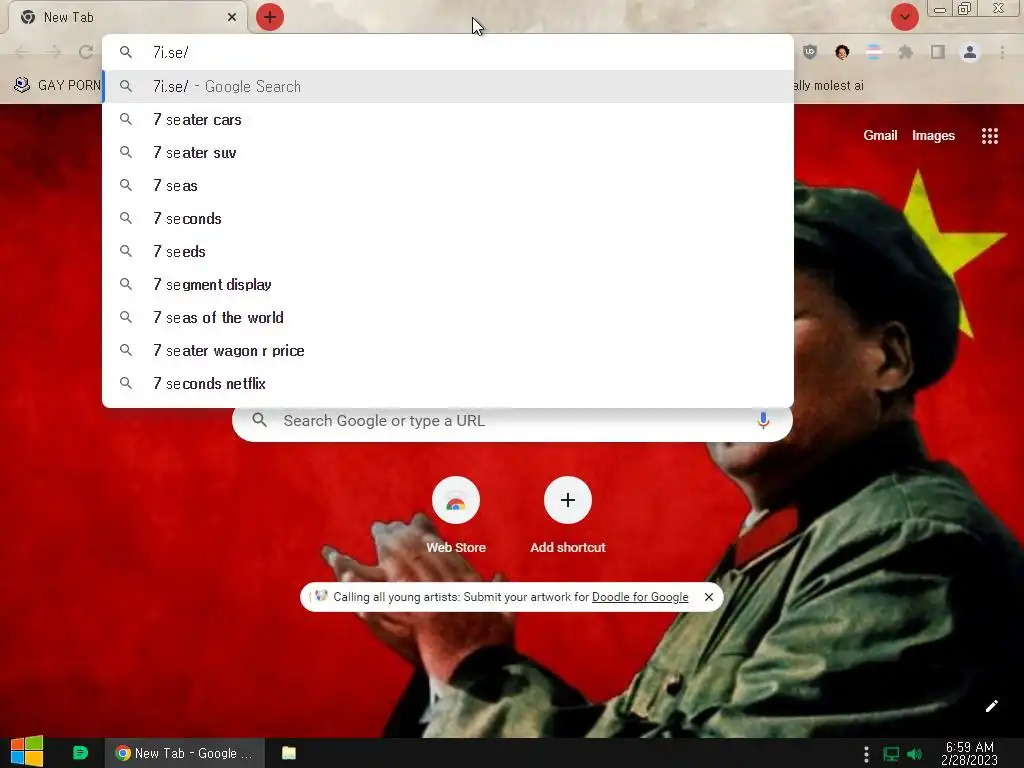Toggle the side panel icon
Image resolution: width=1024 pixels, height=768 pixels.
(938, 52)
